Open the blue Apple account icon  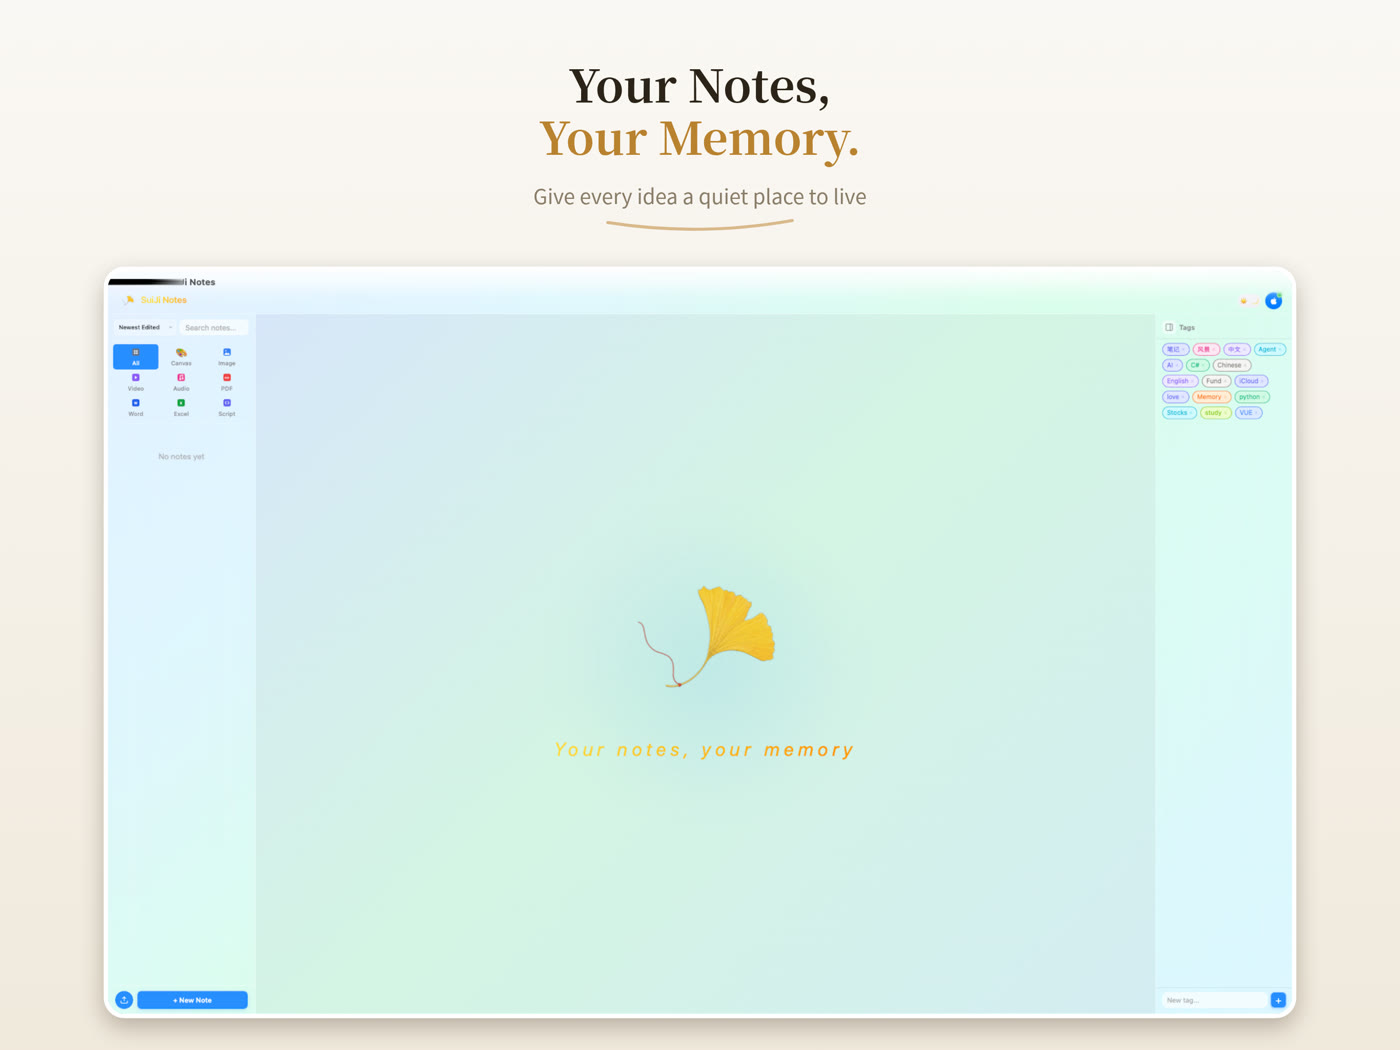1274,301
